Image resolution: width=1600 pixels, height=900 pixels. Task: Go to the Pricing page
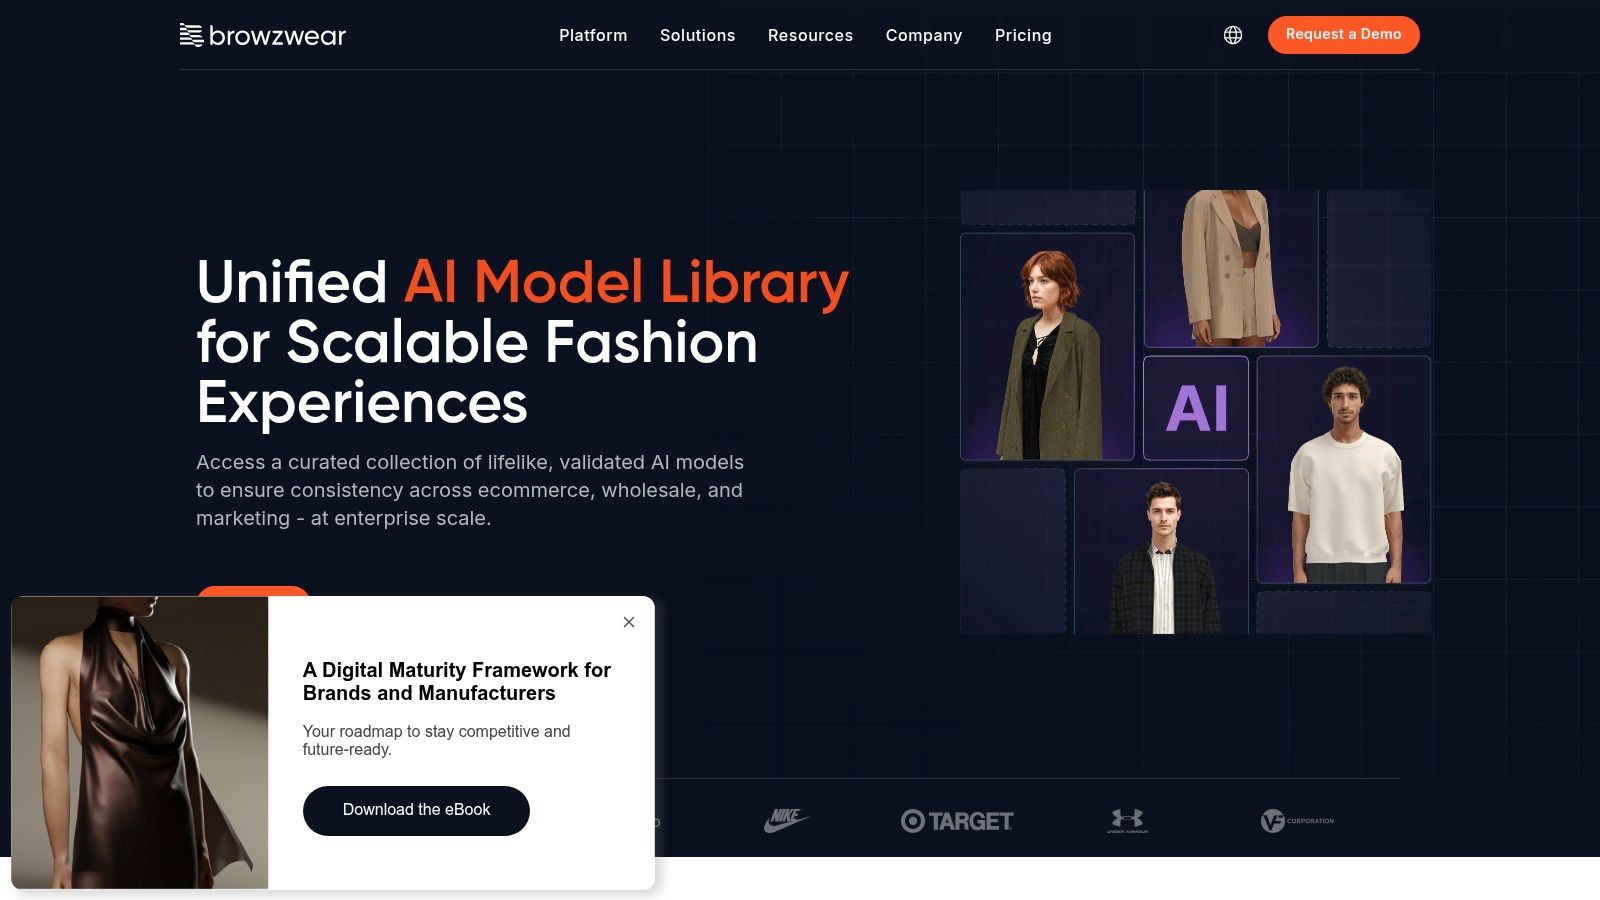tap(1023, 35)
